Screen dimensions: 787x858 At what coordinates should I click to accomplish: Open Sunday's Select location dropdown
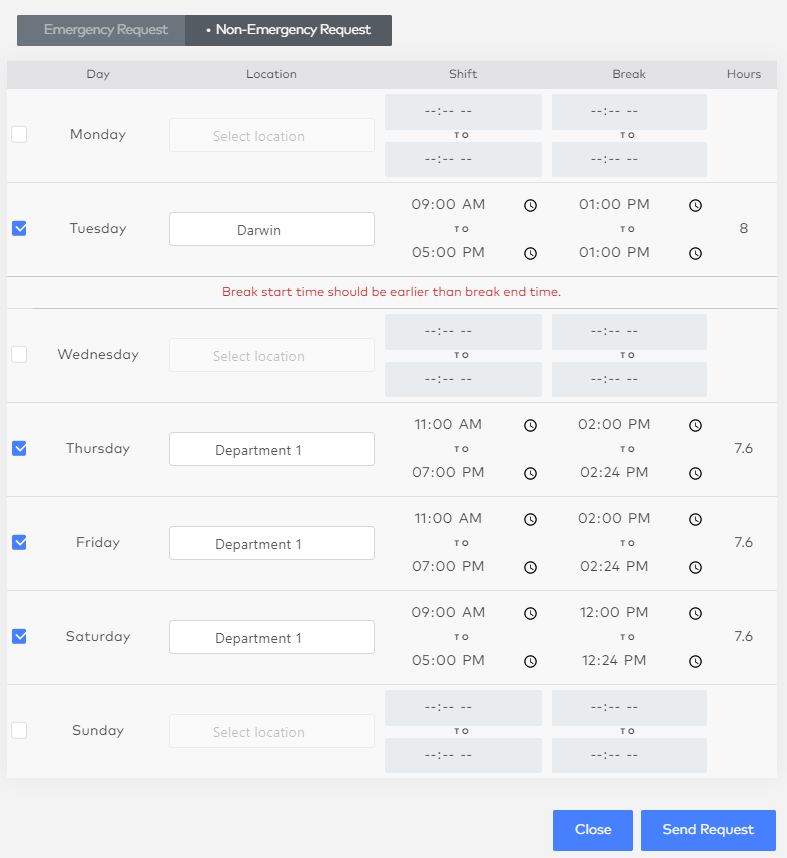click(272, 732)
